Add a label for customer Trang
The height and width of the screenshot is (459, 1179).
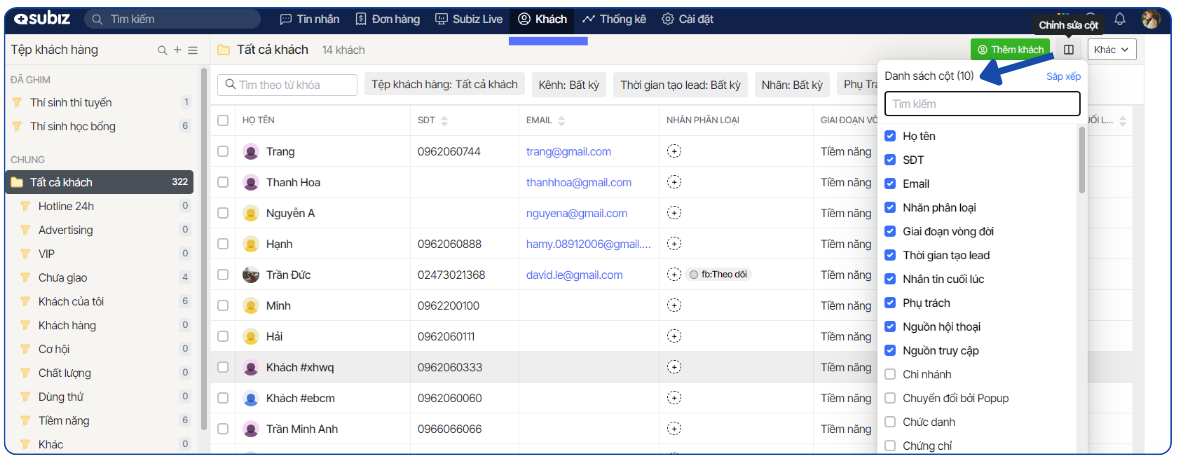coord(674,151)
